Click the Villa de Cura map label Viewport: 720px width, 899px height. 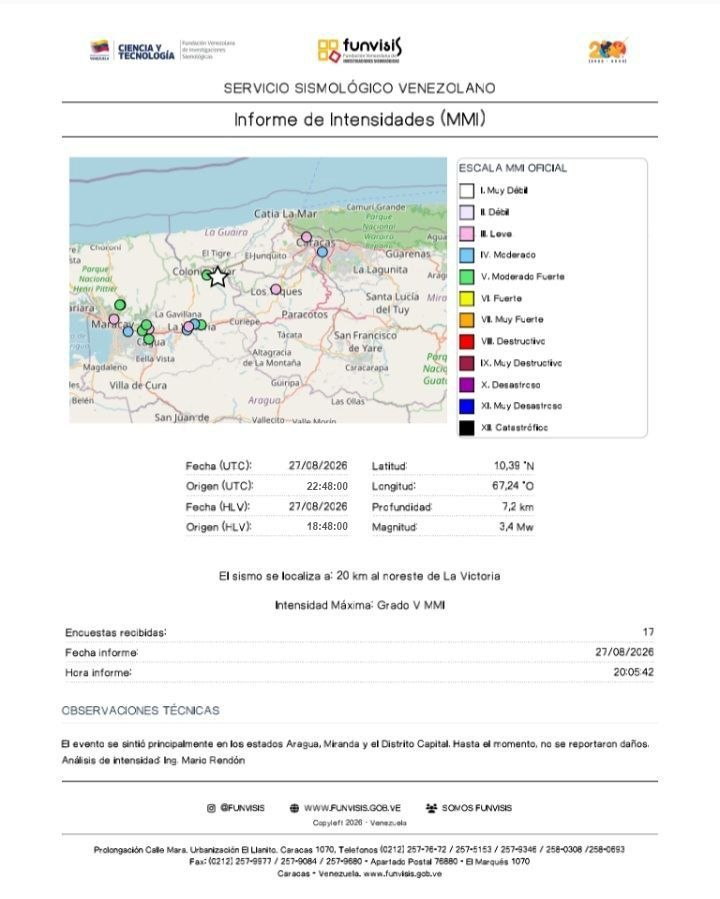click(138, 385)
